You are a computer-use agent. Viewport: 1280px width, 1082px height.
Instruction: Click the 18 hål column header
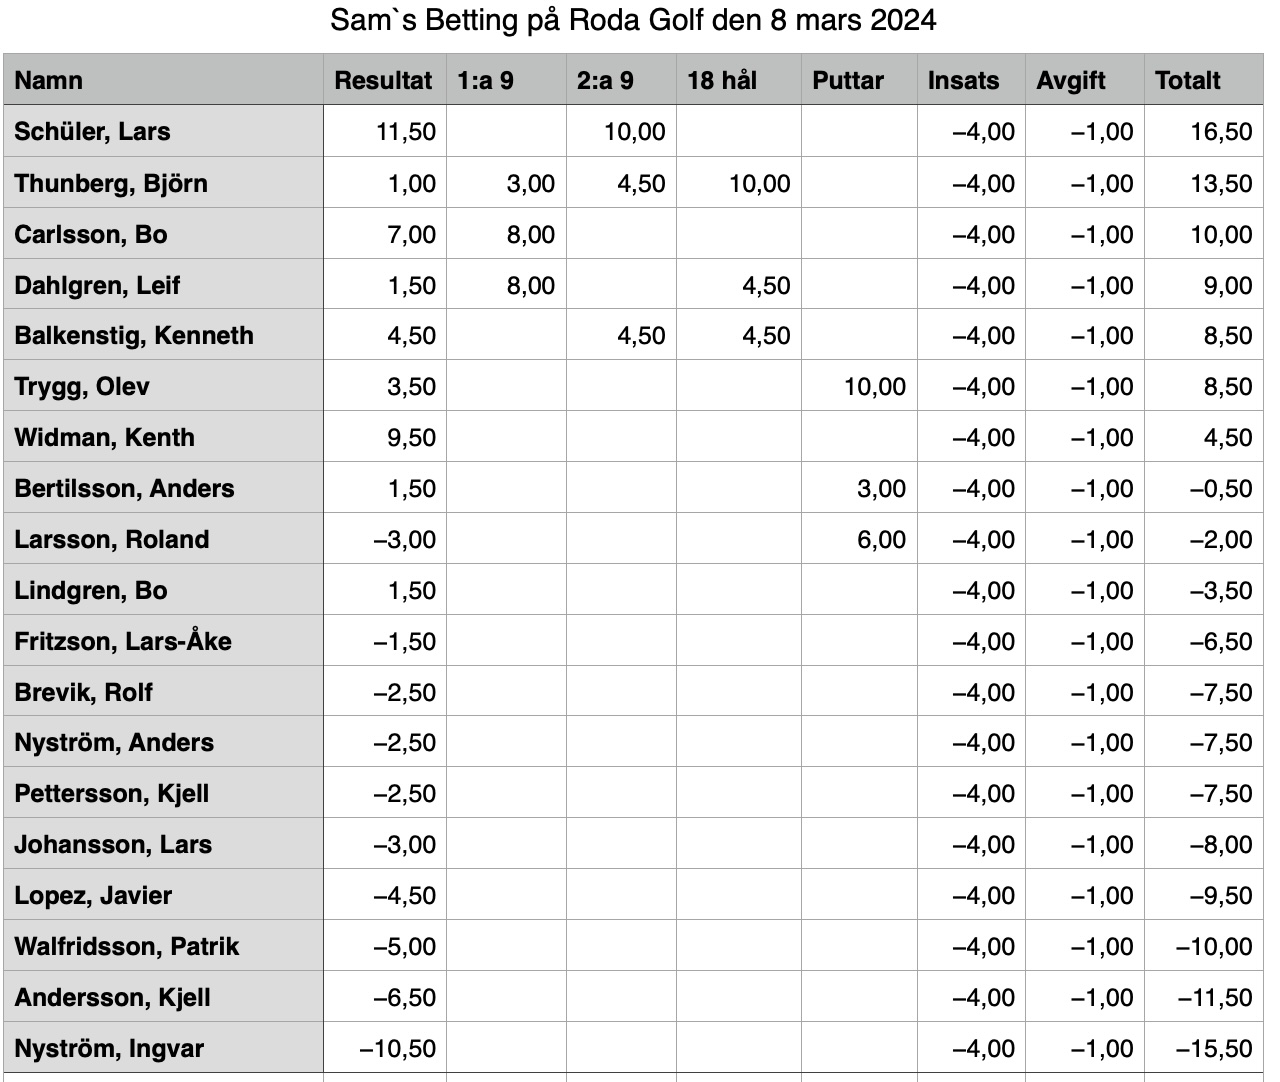point(739,80)
